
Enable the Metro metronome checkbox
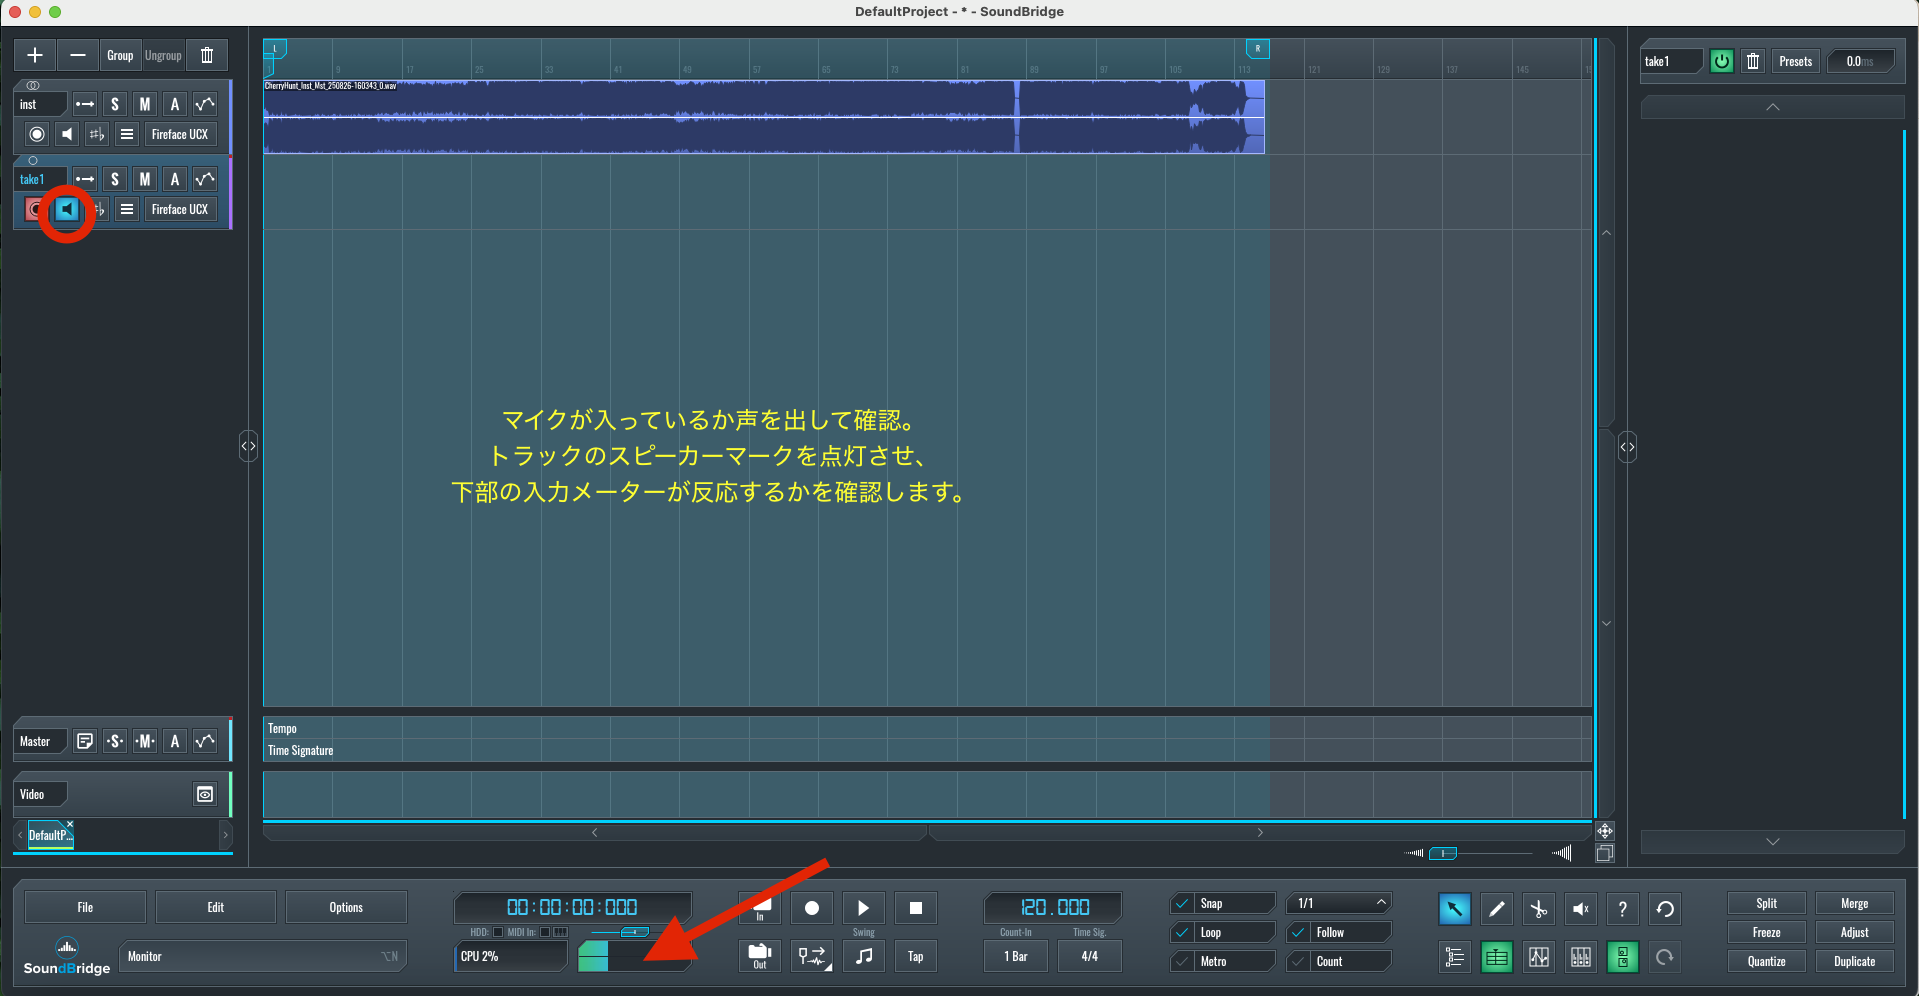tap(1182, 961)
